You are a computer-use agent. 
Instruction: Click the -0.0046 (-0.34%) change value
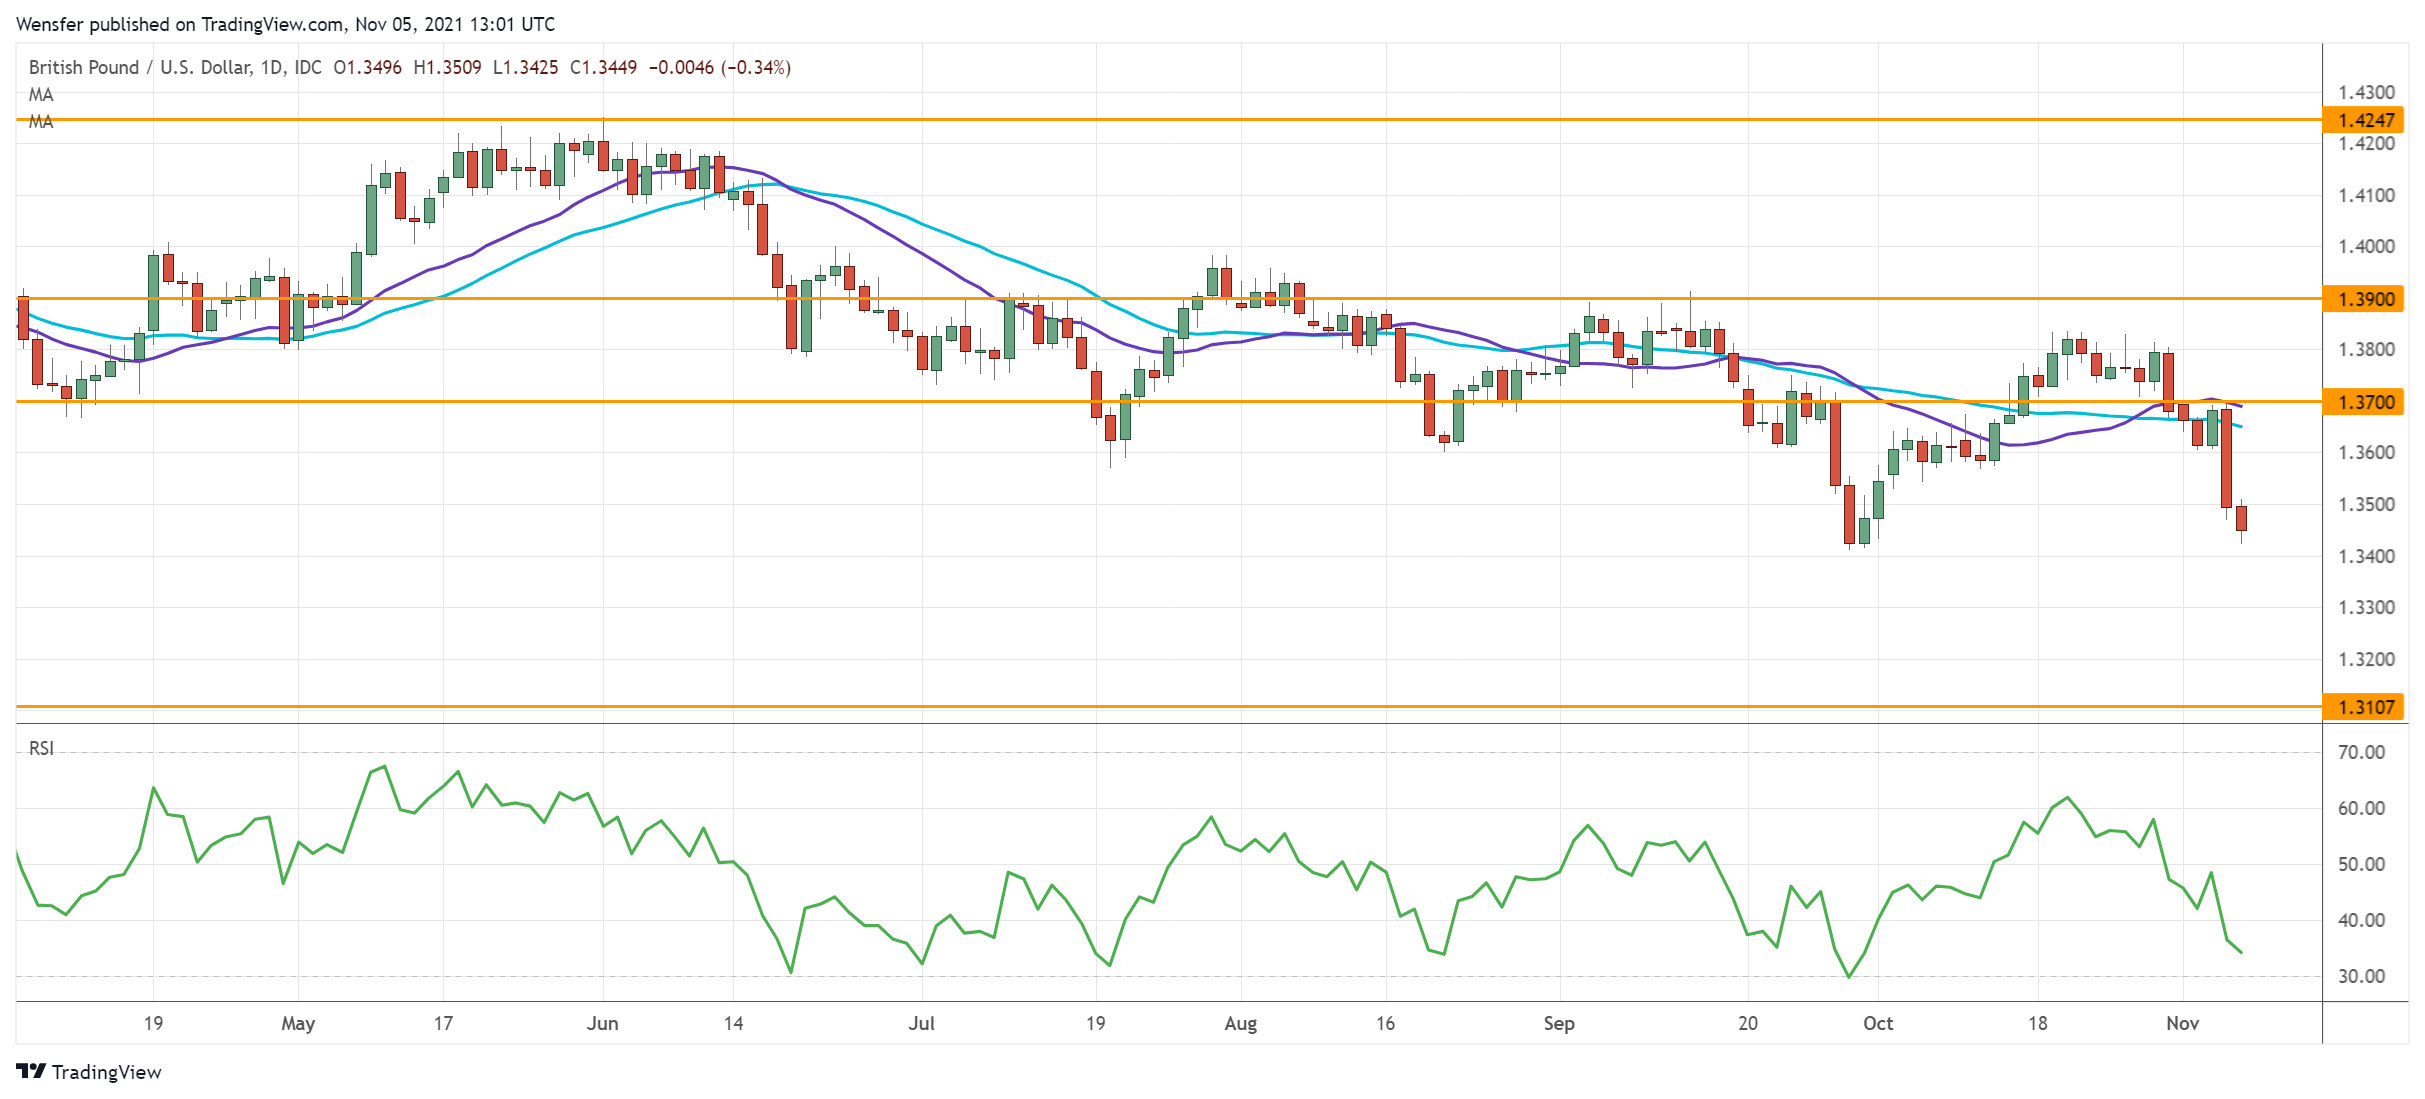point(719,67)
